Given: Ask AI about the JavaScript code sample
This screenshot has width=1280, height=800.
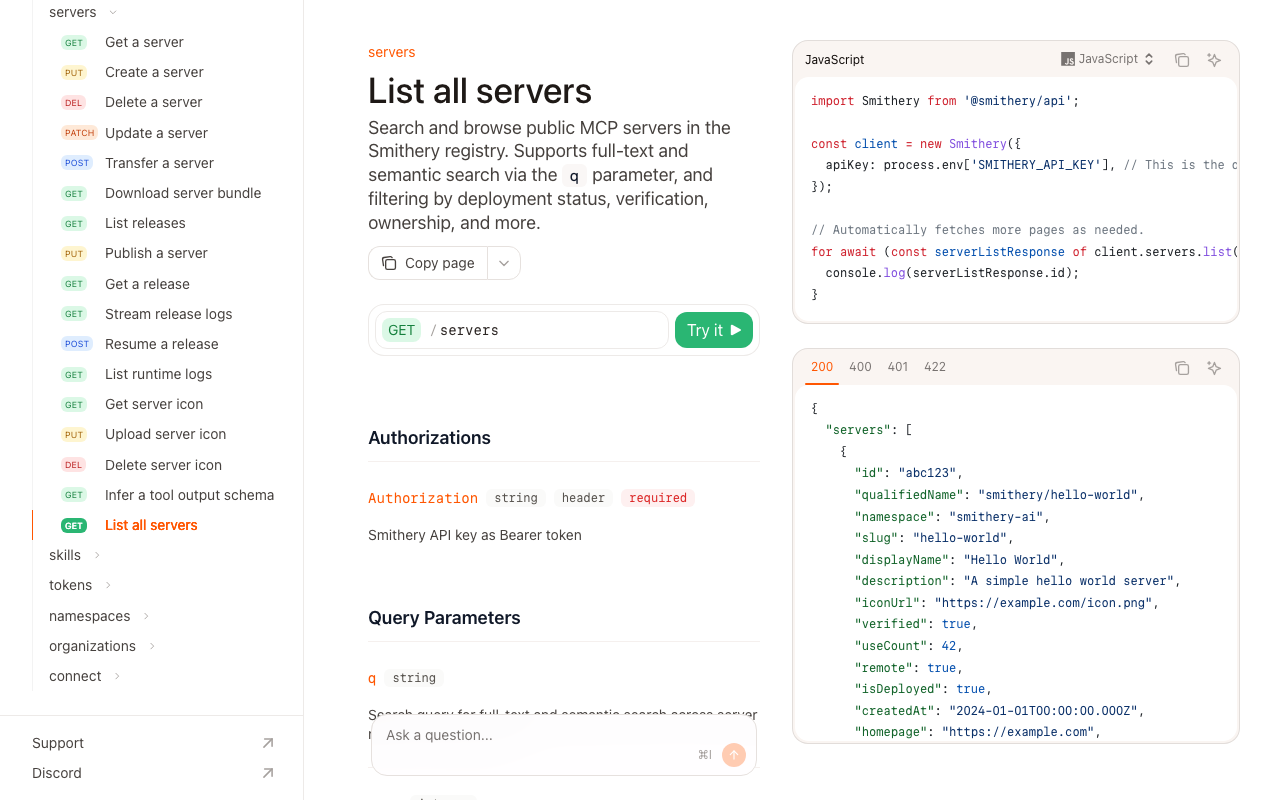Looking at the screenshot, I should point(1214,60).
